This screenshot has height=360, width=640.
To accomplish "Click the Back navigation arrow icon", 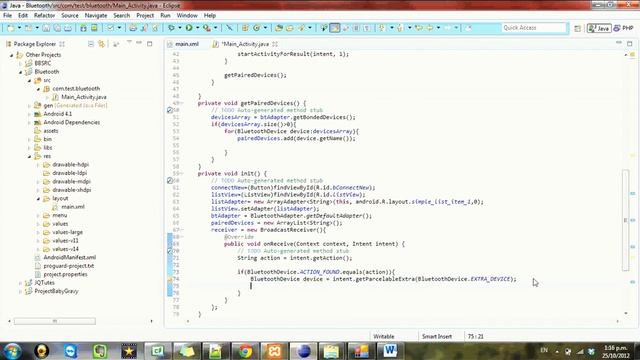I will coord(430,28).
